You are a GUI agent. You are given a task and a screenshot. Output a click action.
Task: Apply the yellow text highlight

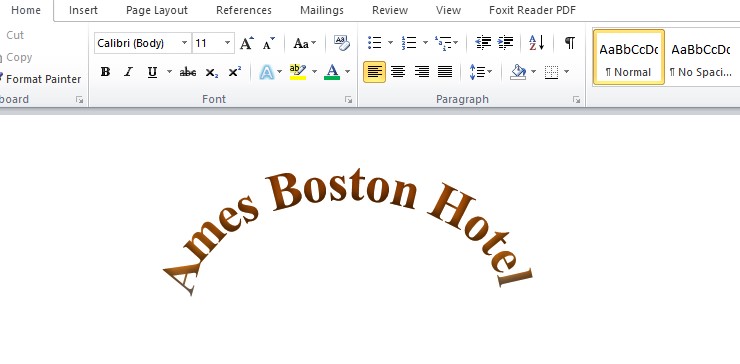298,72
